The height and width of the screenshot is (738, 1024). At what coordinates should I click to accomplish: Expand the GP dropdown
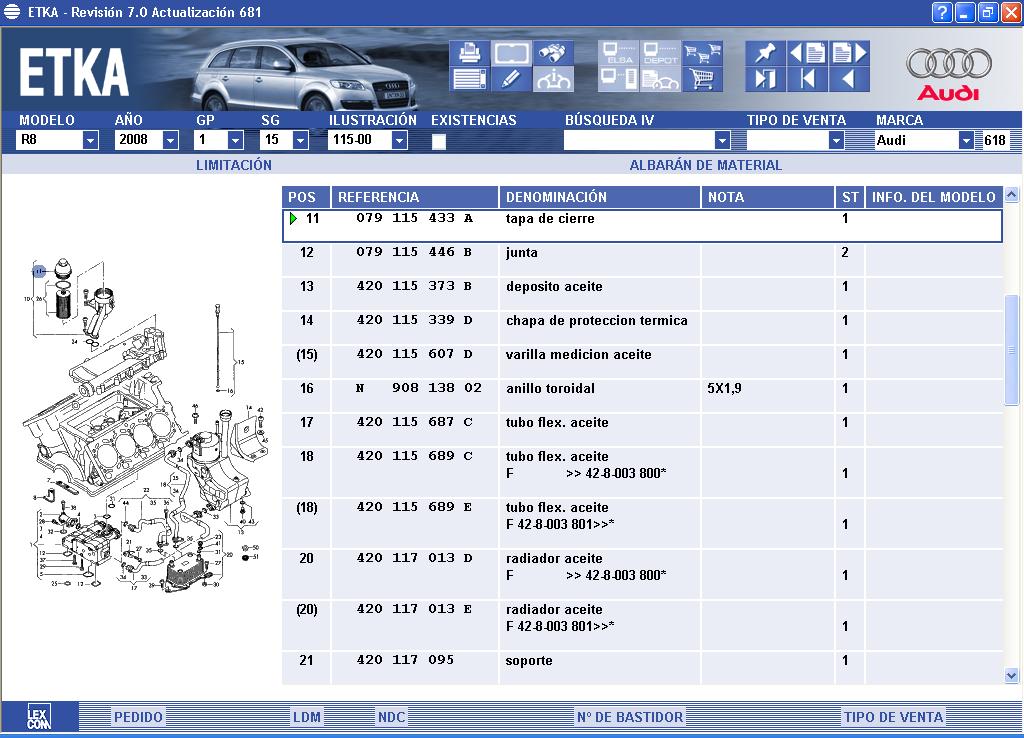click(x=235, y=140)
